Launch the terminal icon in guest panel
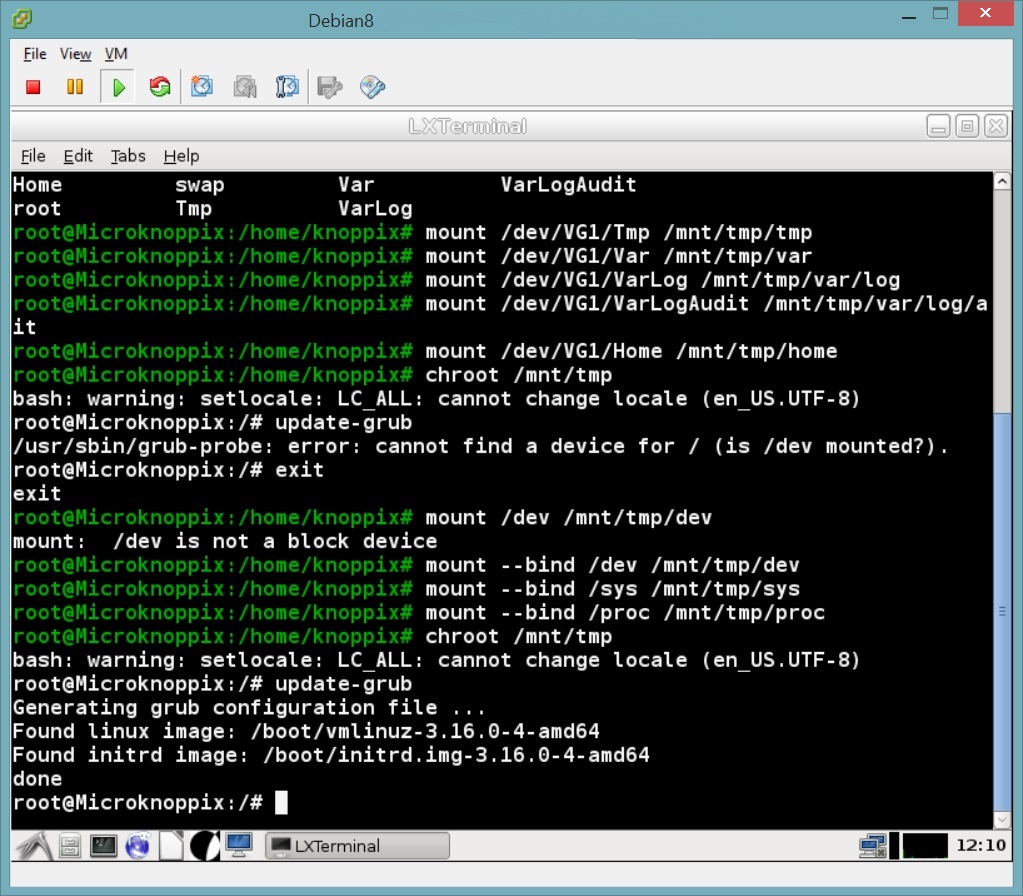Screen dimensions: 1023x896 pyautogui.click(x=103, y=846)
